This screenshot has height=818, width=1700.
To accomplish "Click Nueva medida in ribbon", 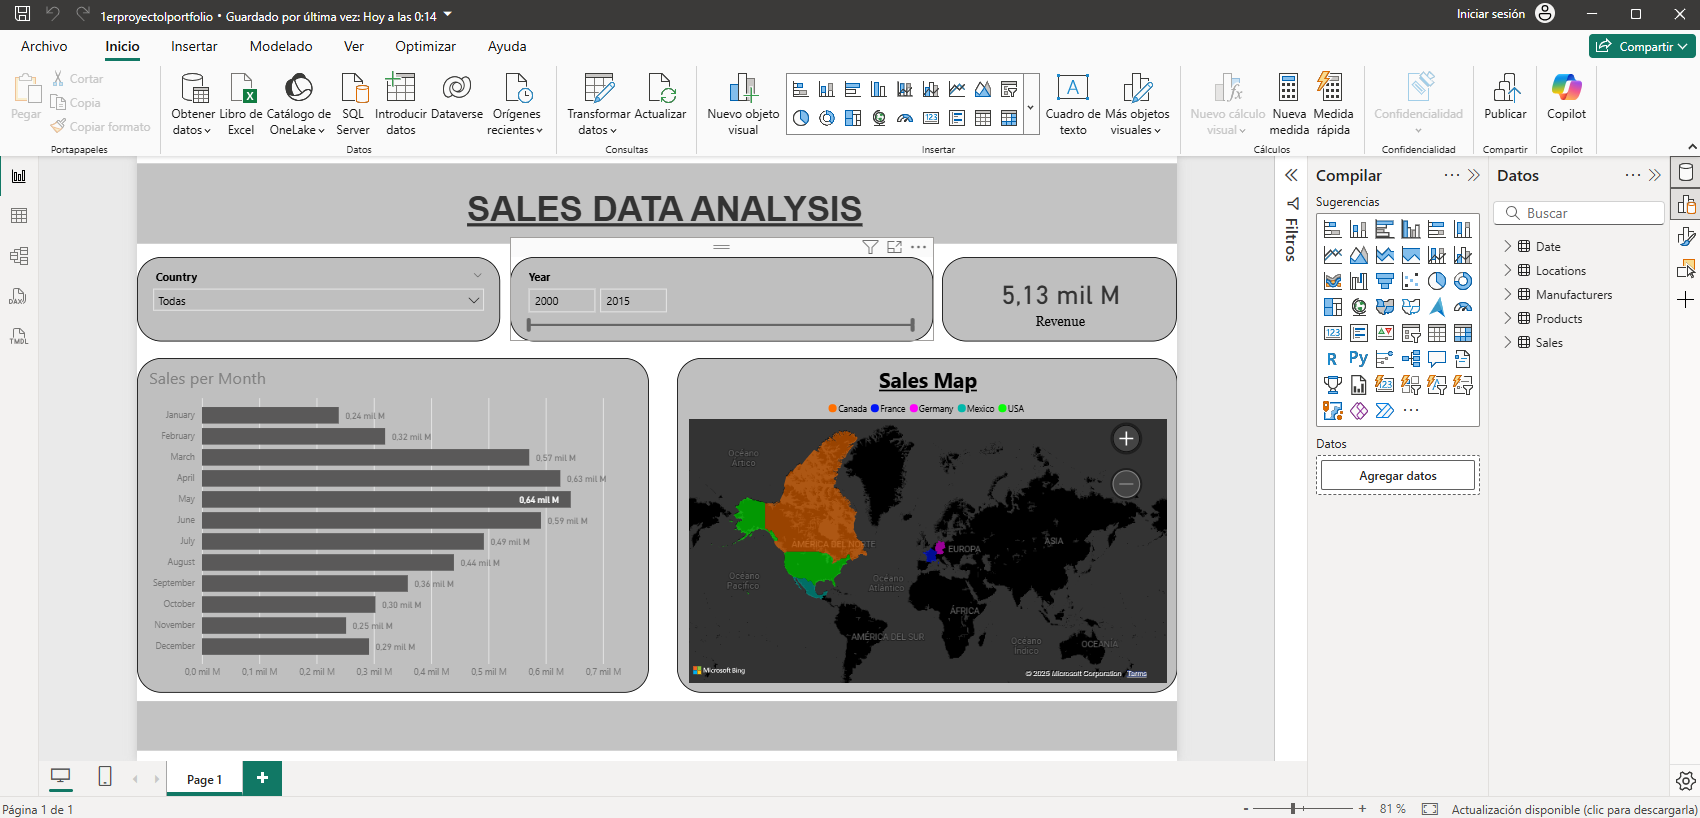I will [x=1289, y=103].
